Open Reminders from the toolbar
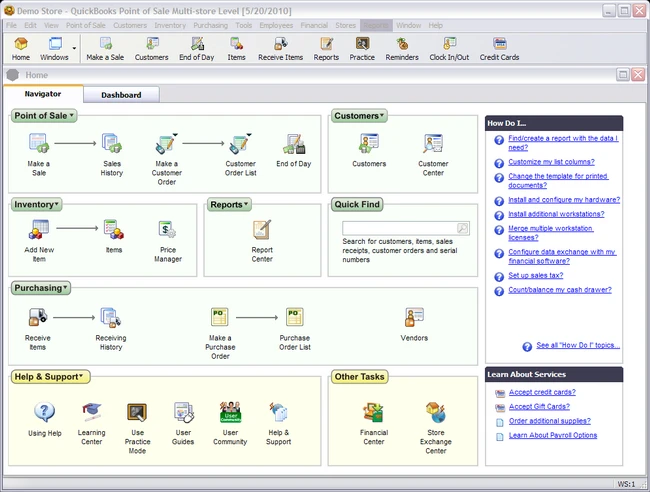The image size is (650, 492). [x=402, y=49]
